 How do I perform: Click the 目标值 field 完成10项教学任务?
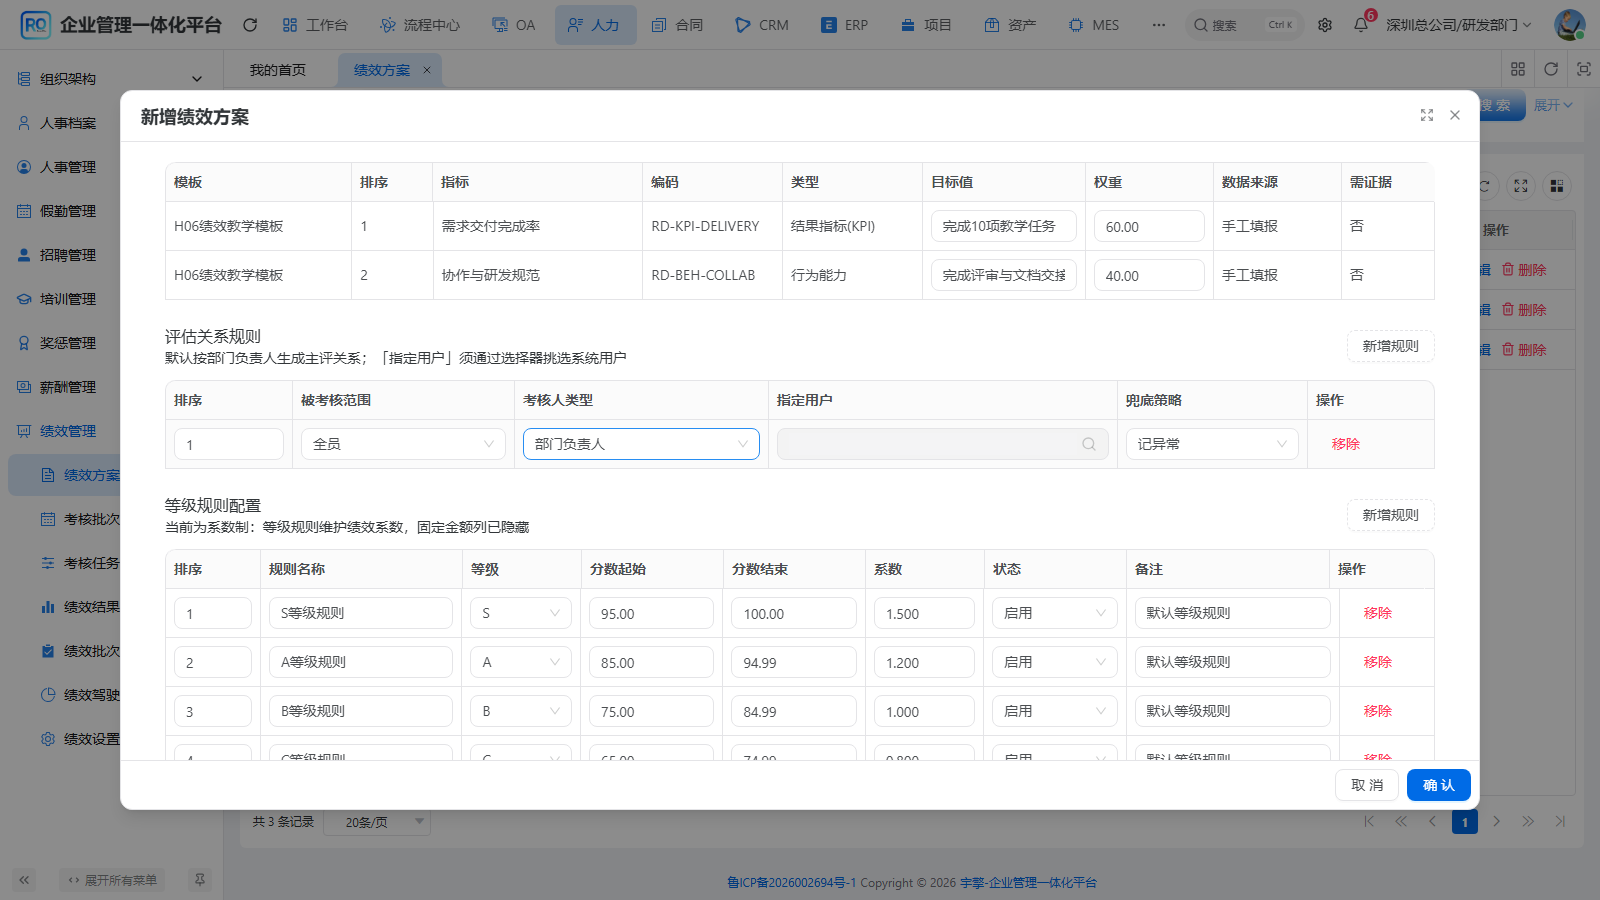coord(1004,226)
